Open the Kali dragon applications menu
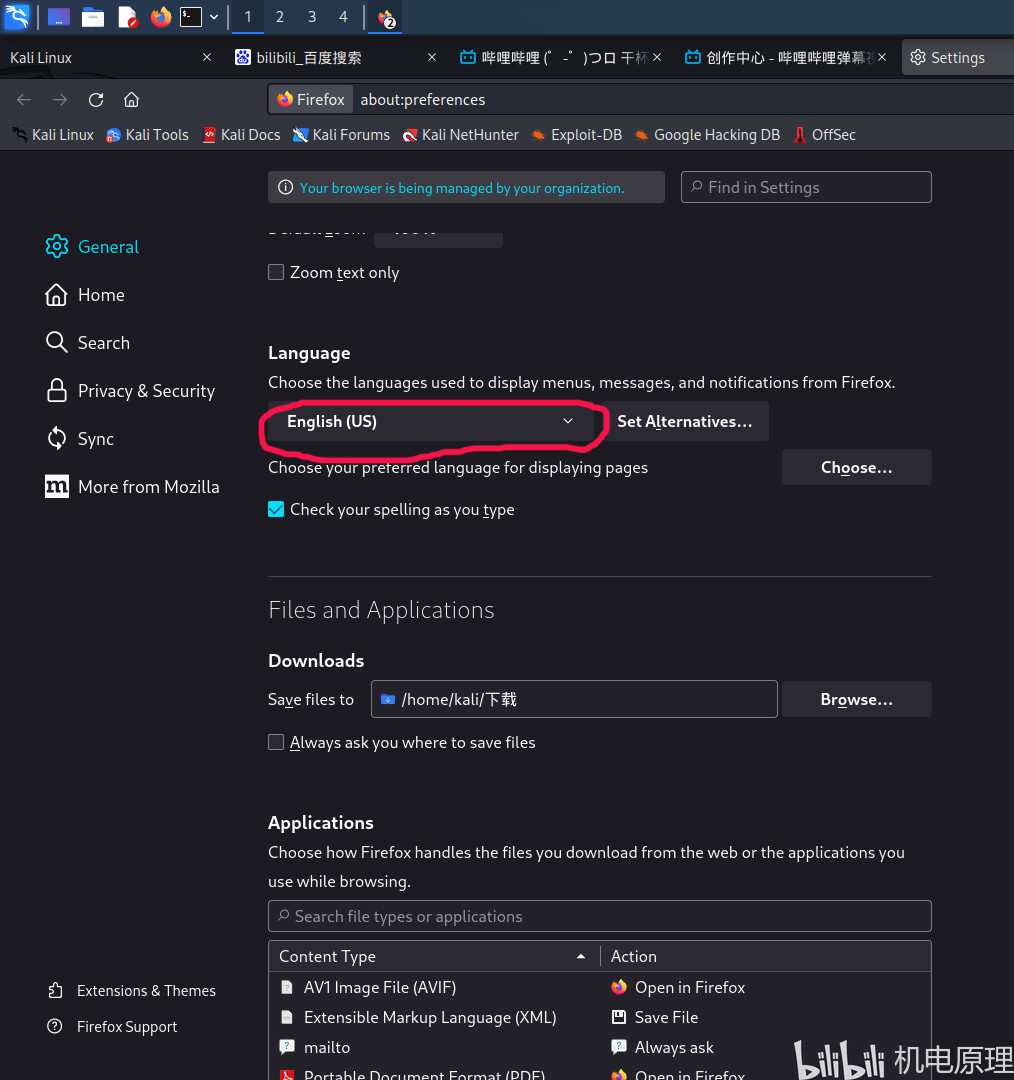Screen dimensions: 1014x1080 click(x=17, y=16)
